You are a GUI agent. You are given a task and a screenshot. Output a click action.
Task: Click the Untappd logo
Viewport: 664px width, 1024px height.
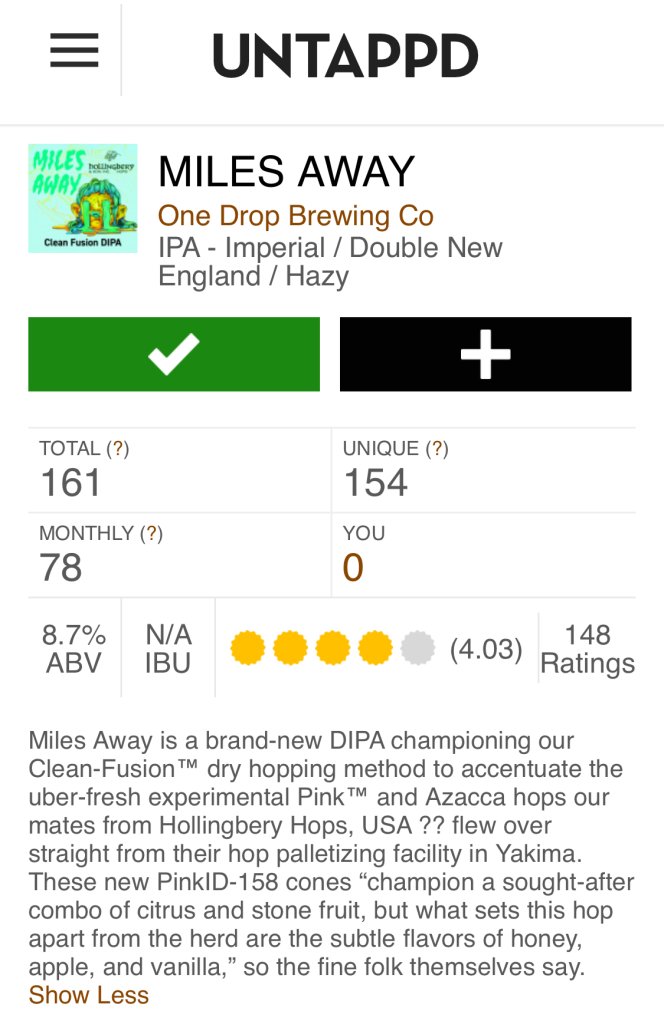(x=345, y=56)
